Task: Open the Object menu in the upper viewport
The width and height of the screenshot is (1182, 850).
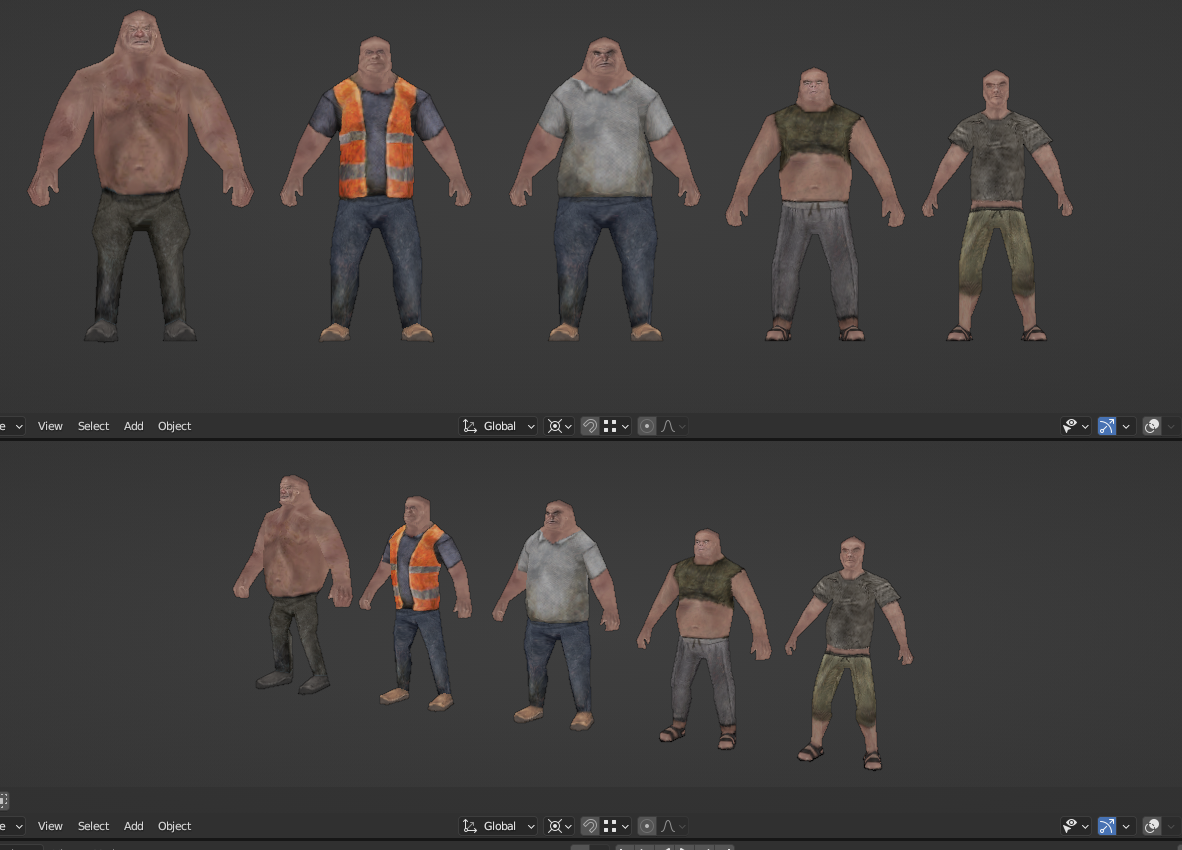Action: [x=174, y=426]
